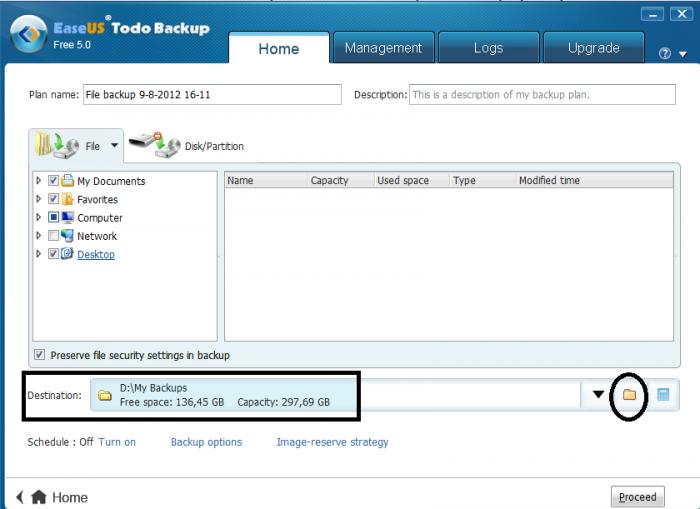Uncheck the Favorites checkbox

click(x=53, y=199)
